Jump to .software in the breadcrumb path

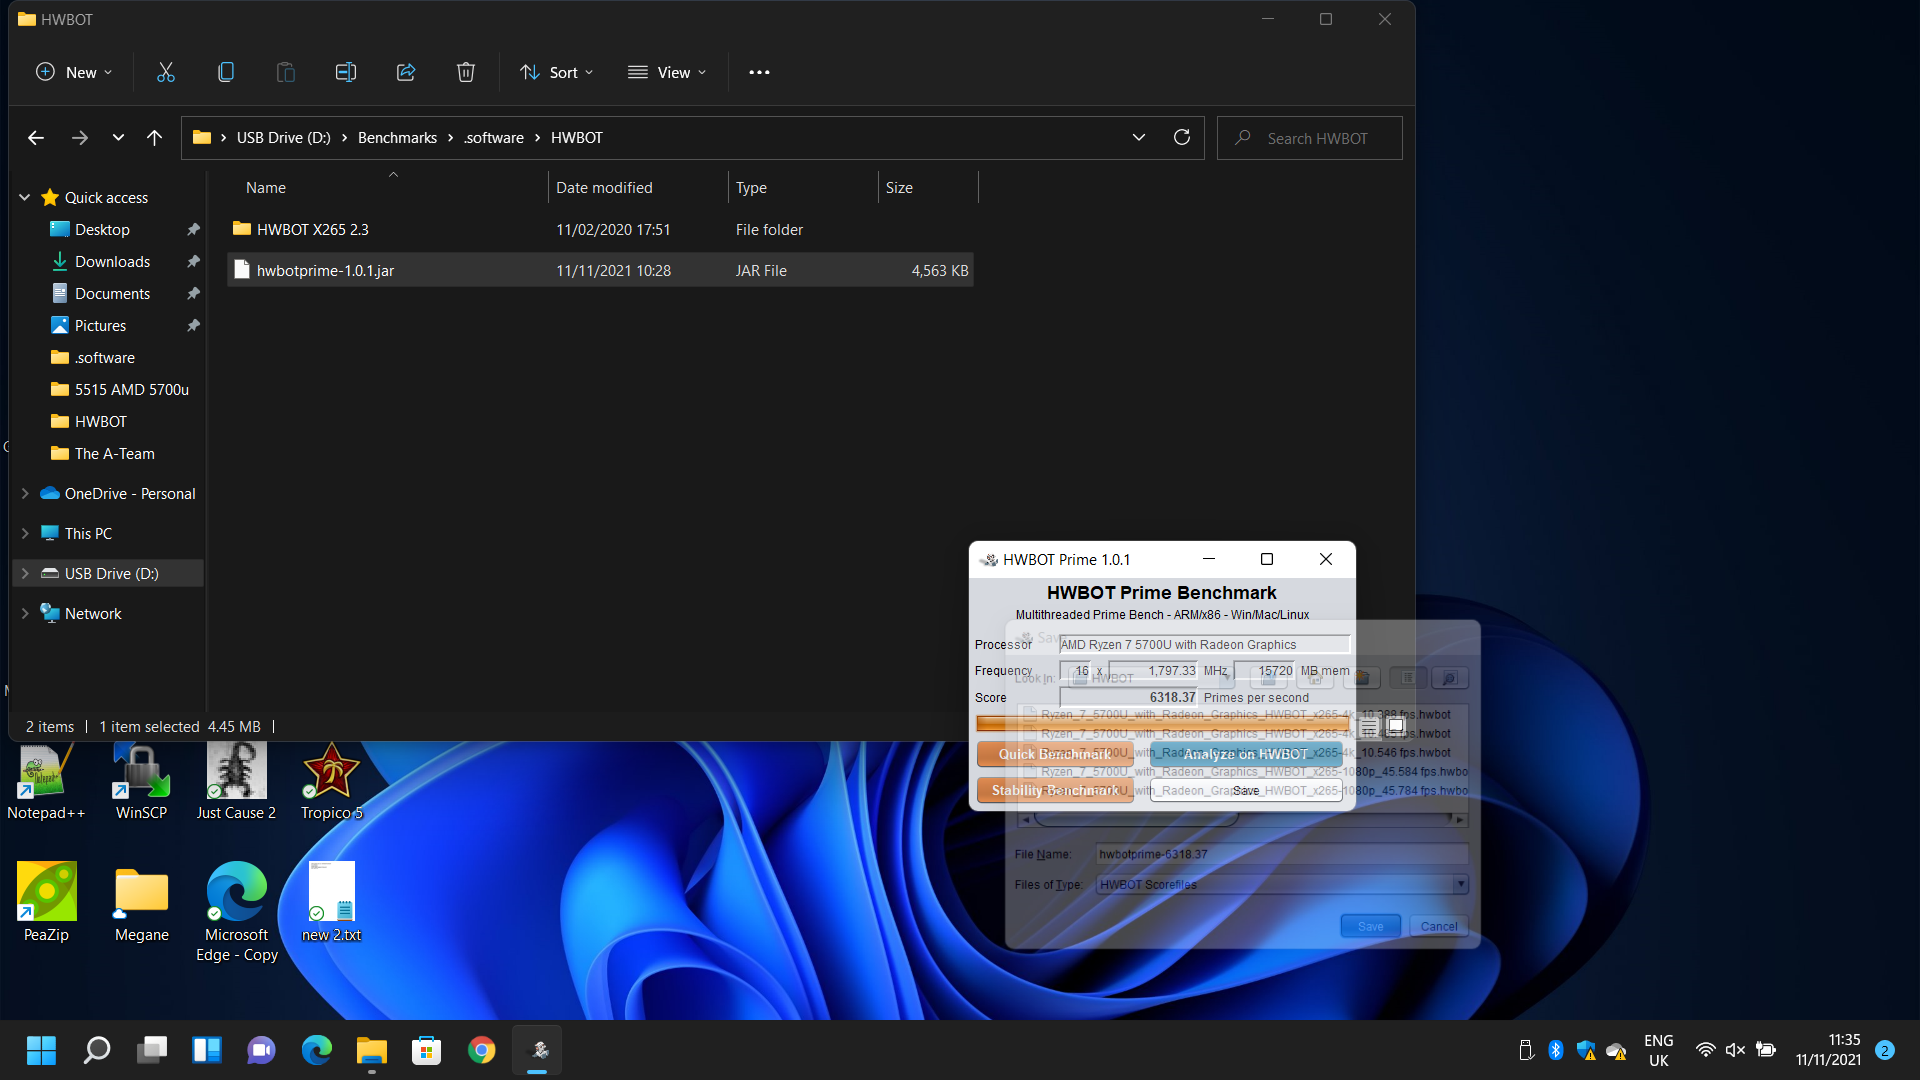[x=493, y=138]
